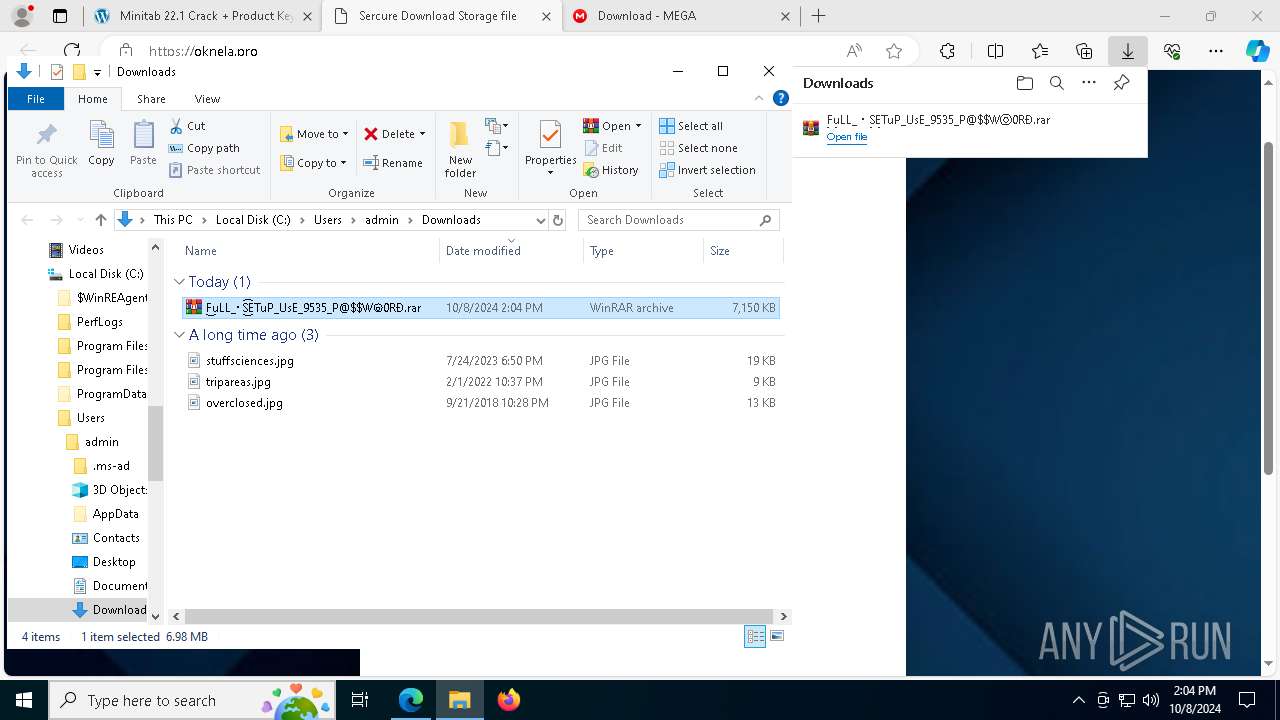Switch to Download - MEGA browser tab
Viewport: 1280px width, 720px height.
(x=682, y=16)
